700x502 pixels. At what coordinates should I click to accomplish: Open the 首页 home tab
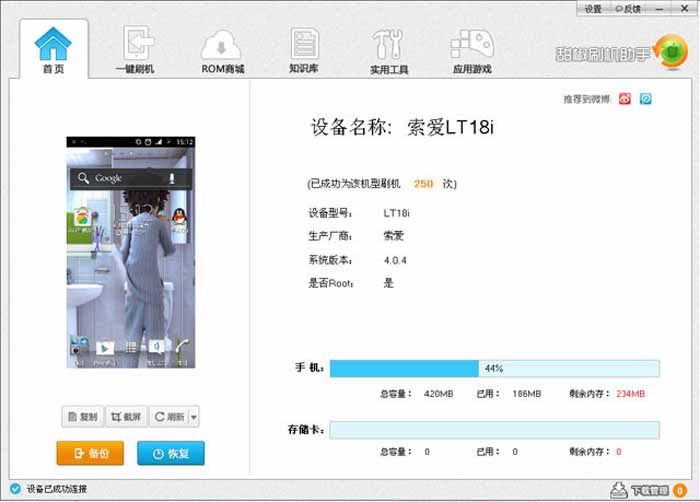click(53, 49)
